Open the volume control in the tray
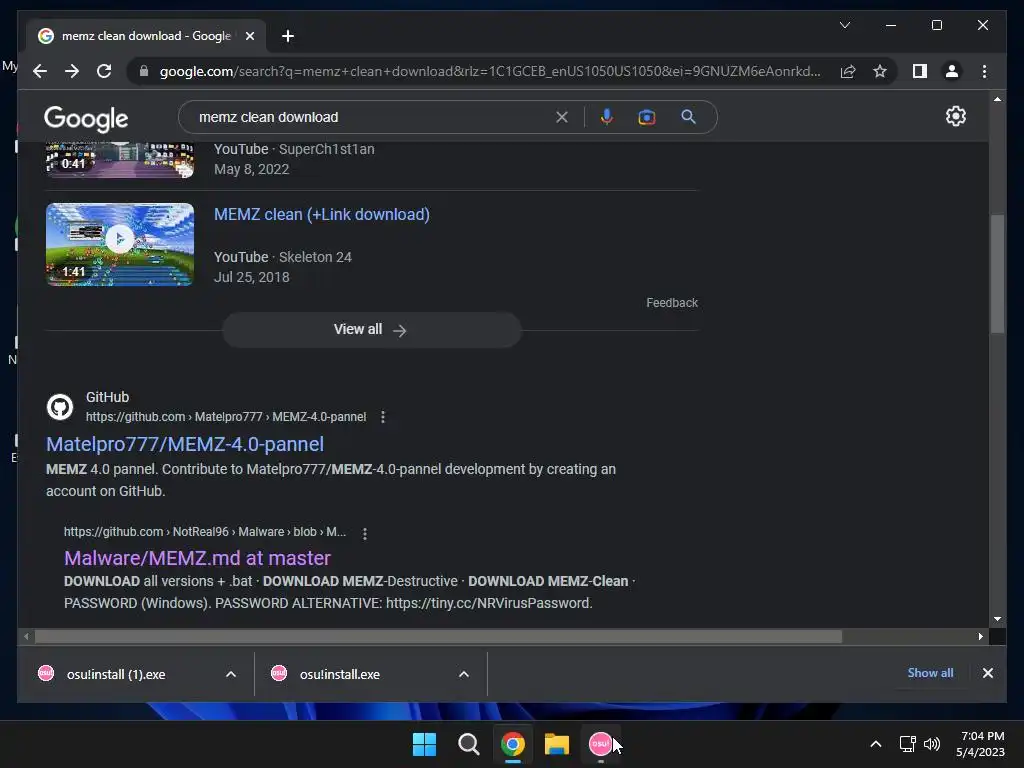1024x768 pixels. point(932,744)
